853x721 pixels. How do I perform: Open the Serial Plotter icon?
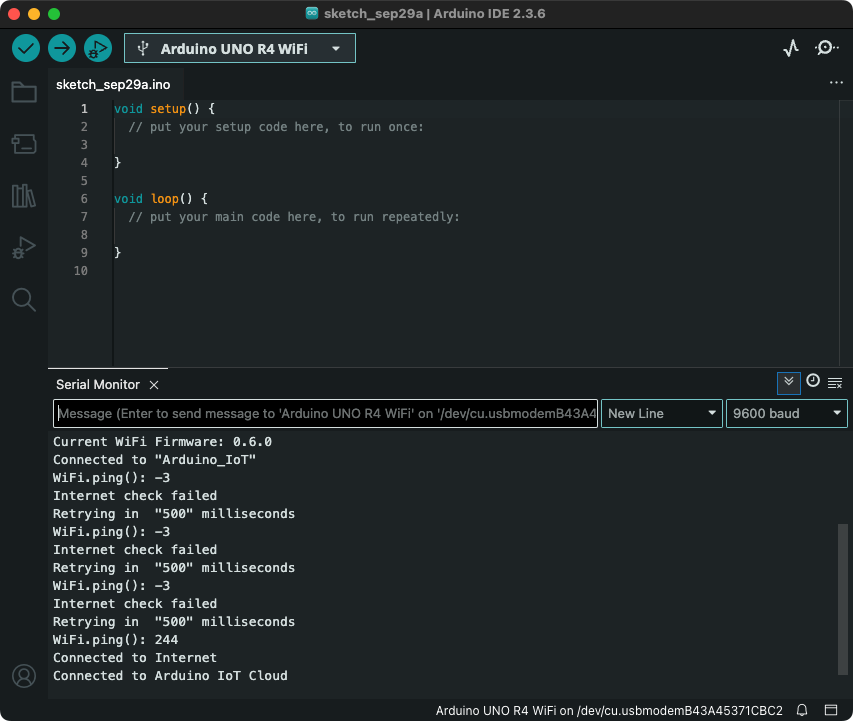(x=791, y=48)
